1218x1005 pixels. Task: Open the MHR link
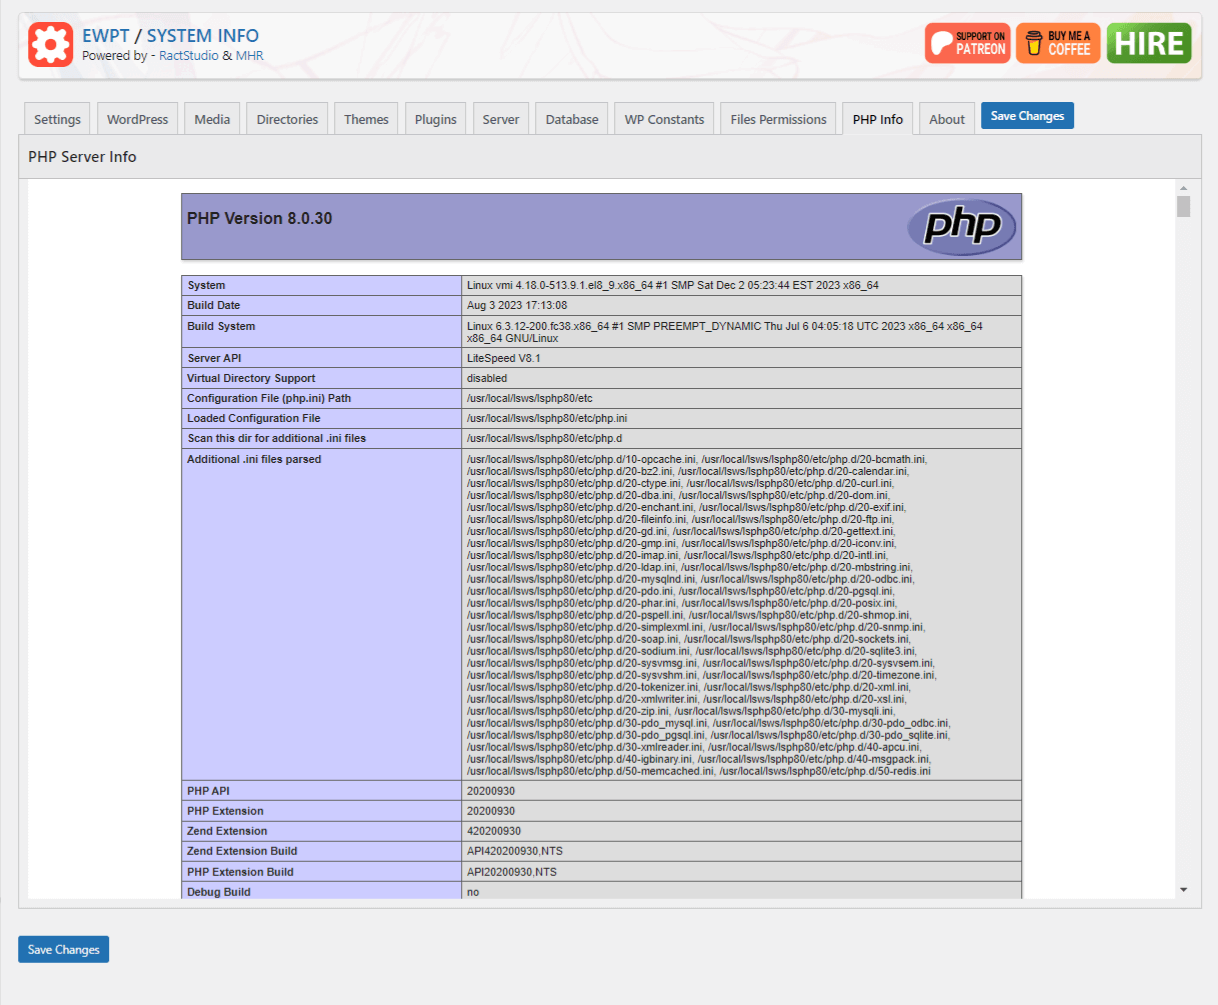point(250,56)
